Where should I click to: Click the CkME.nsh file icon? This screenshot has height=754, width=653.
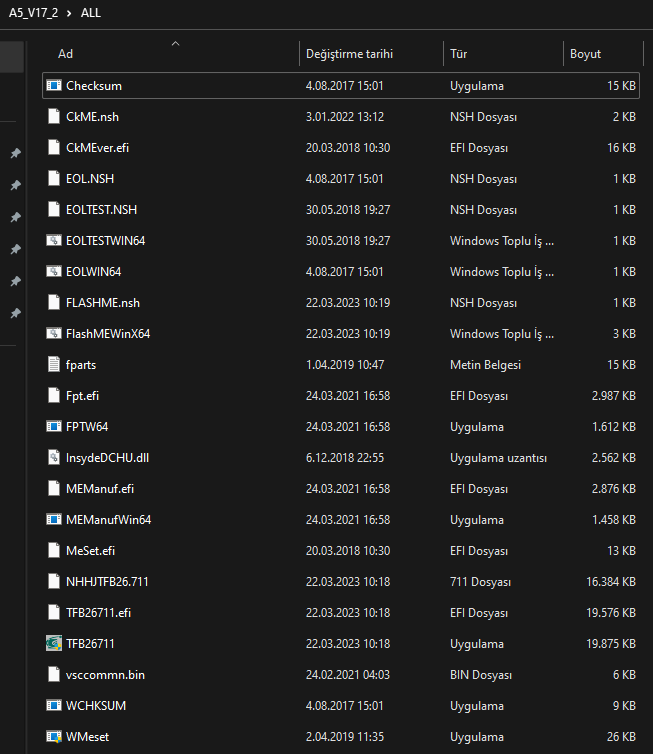(x=54, y=116)
